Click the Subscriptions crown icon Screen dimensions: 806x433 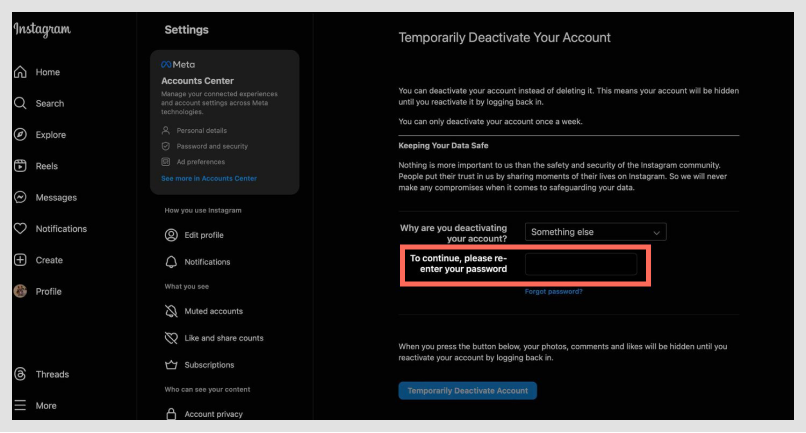coord(171,365)
